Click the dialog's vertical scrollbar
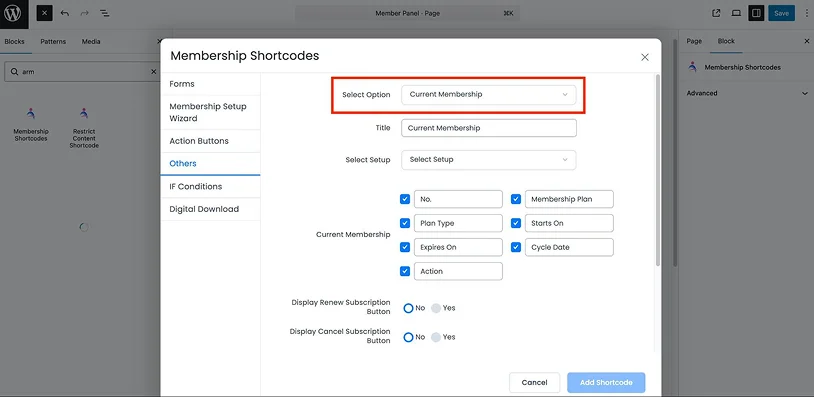814x397 pixels. point(658,169)
